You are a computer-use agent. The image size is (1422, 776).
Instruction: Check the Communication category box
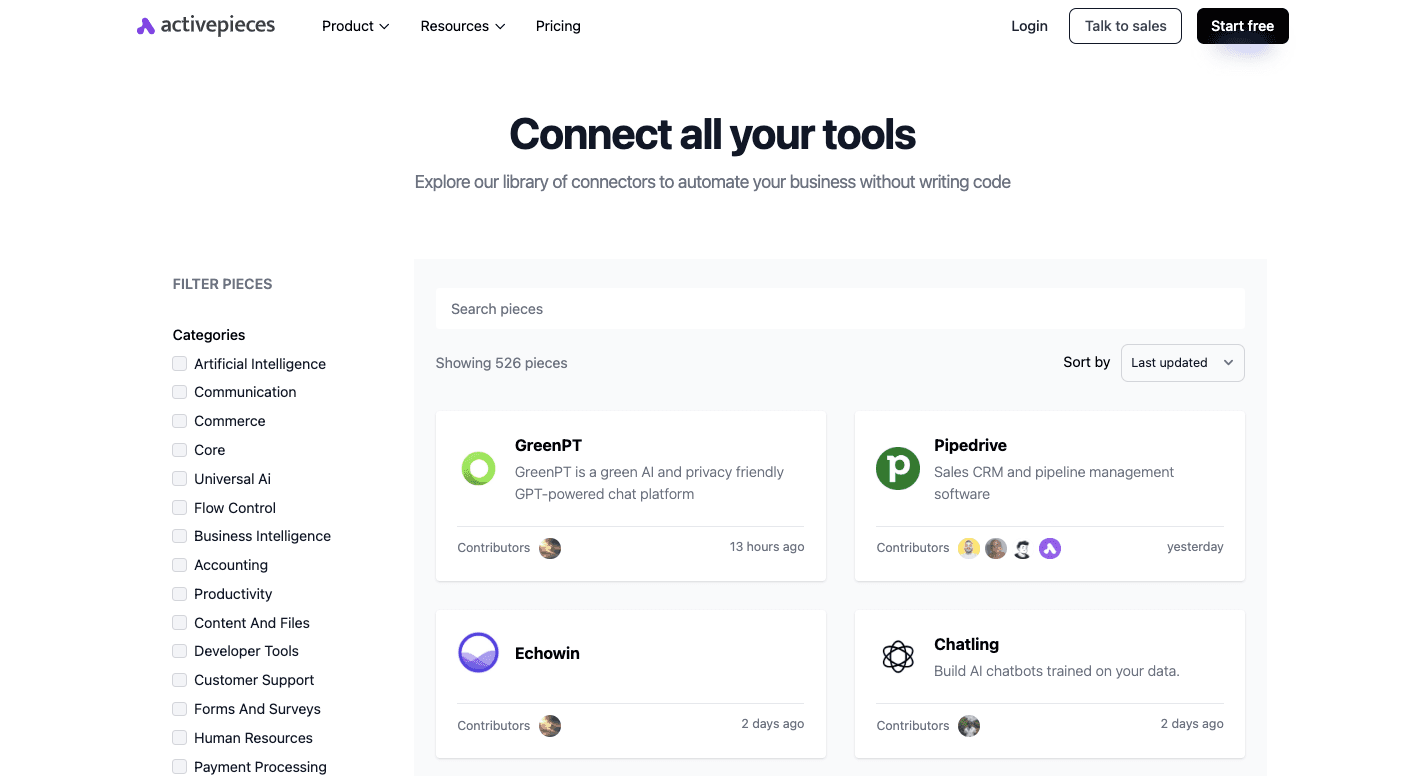tap(179, 392)
